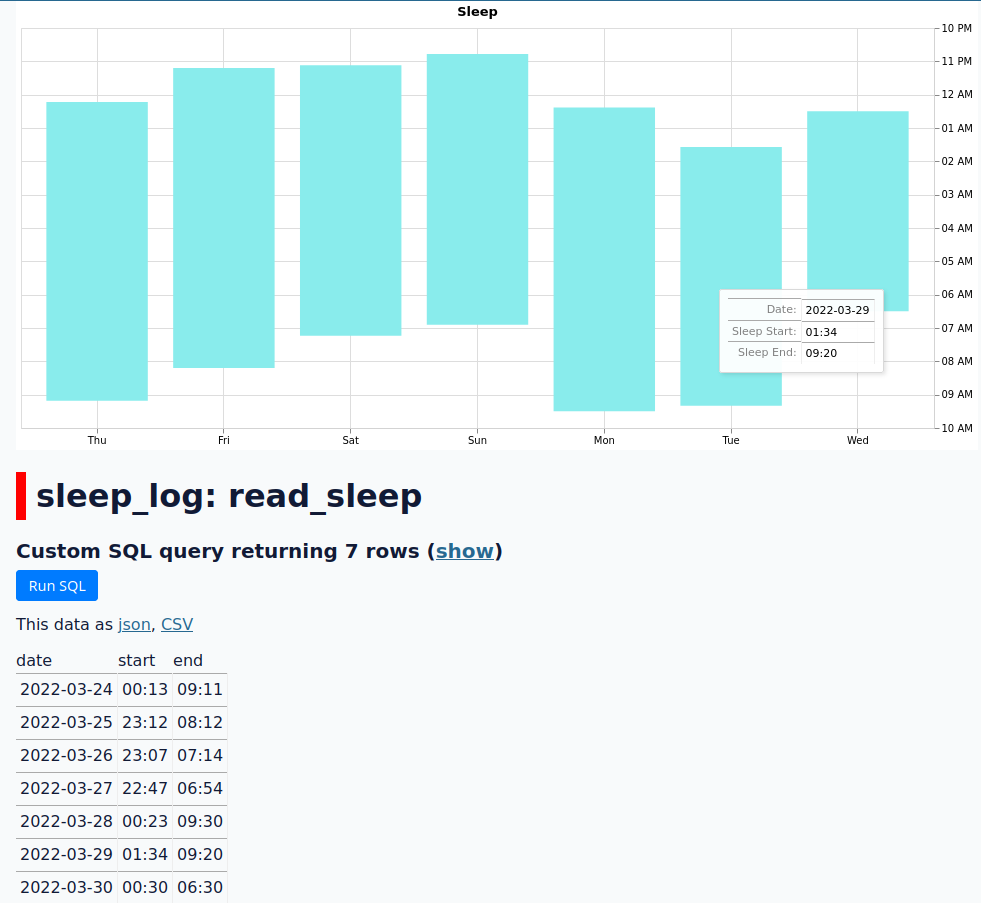This screenshot has height=903, width=981.
Task: Click the 23:12 start time for 2022-03-25
Action: (145, 722)
